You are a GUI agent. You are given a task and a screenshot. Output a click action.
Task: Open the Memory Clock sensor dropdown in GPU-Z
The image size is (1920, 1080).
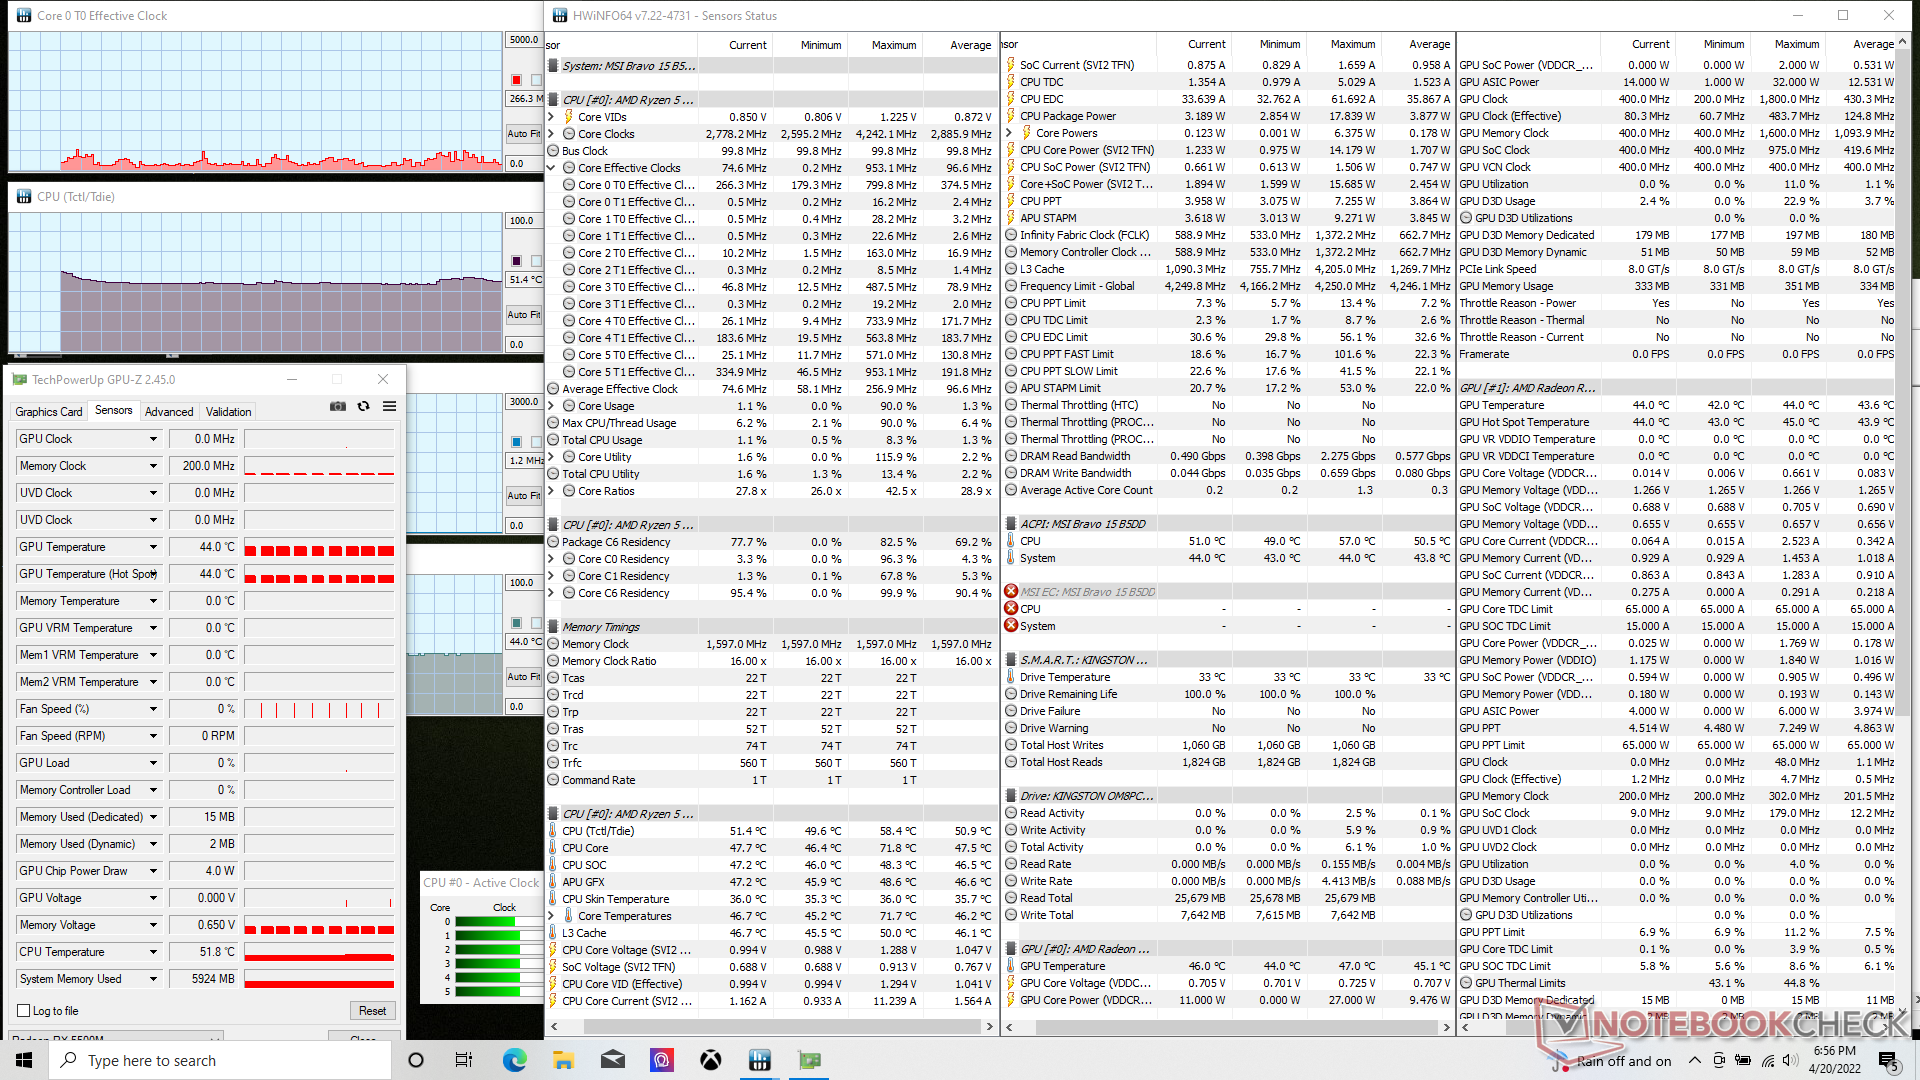point(153,466)
